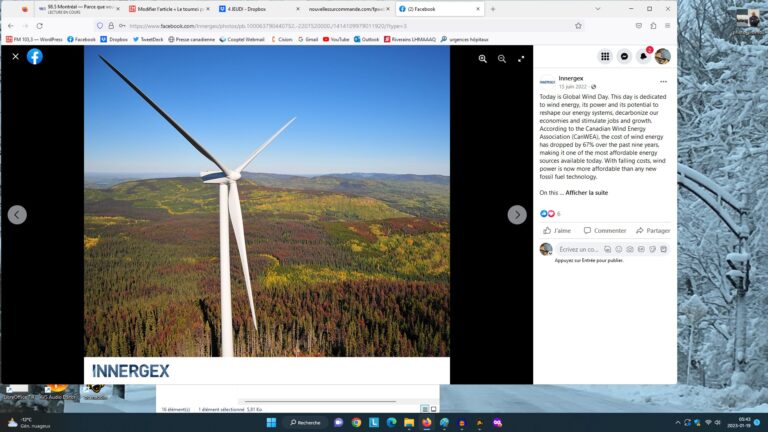
Task: Close the Facebook photo viewer
Action: coord(15,57)
